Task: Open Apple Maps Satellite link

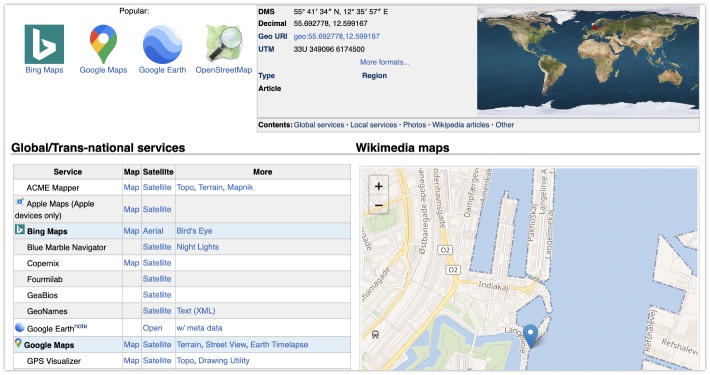Action: pyautogui.click(x=157, y=209)
